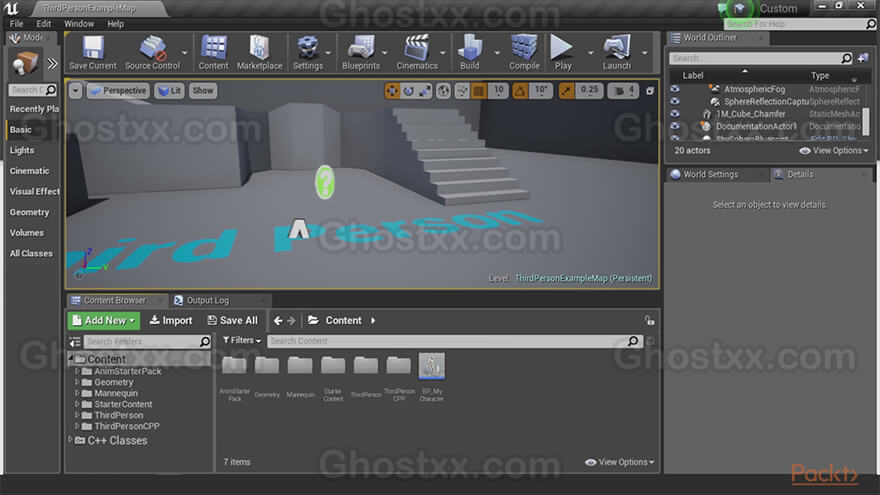The width and height of the screenshot is (880, 495).
Task: Open the Marketplace icon
Action: click(x=259, y=52)
